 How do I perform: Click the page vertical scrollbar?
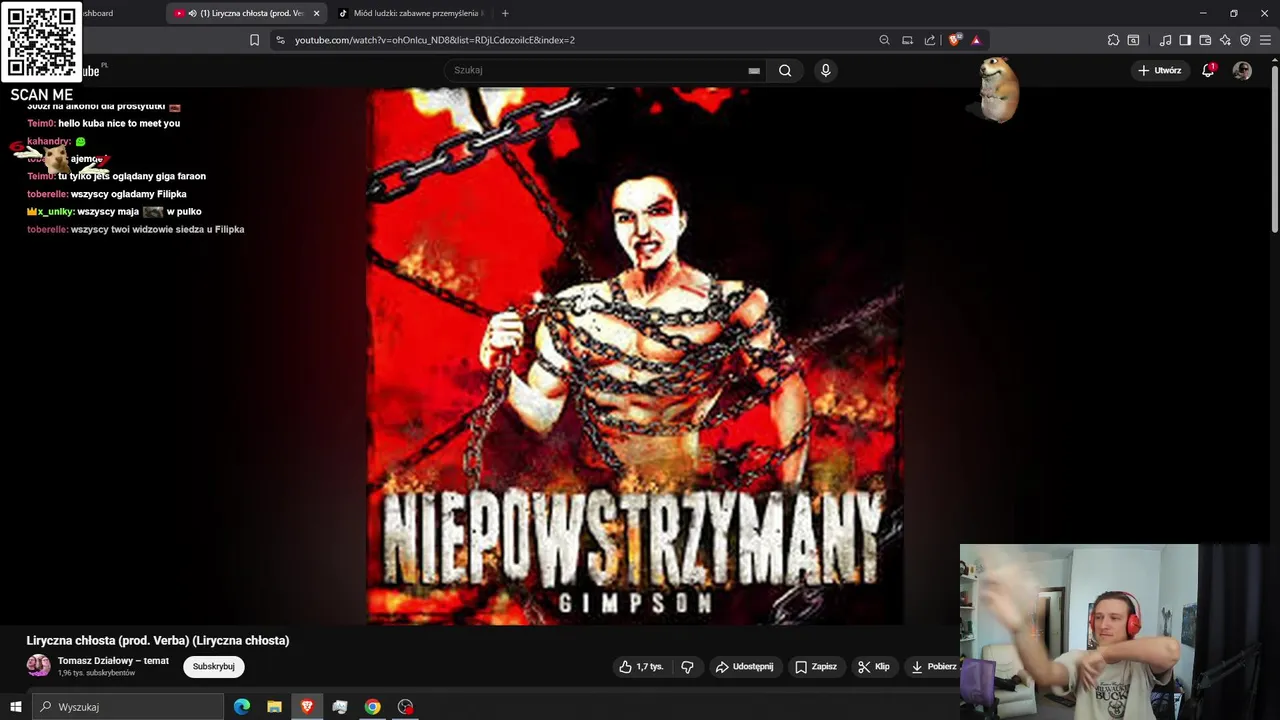pyautogui.click(x=1274, y=148)
